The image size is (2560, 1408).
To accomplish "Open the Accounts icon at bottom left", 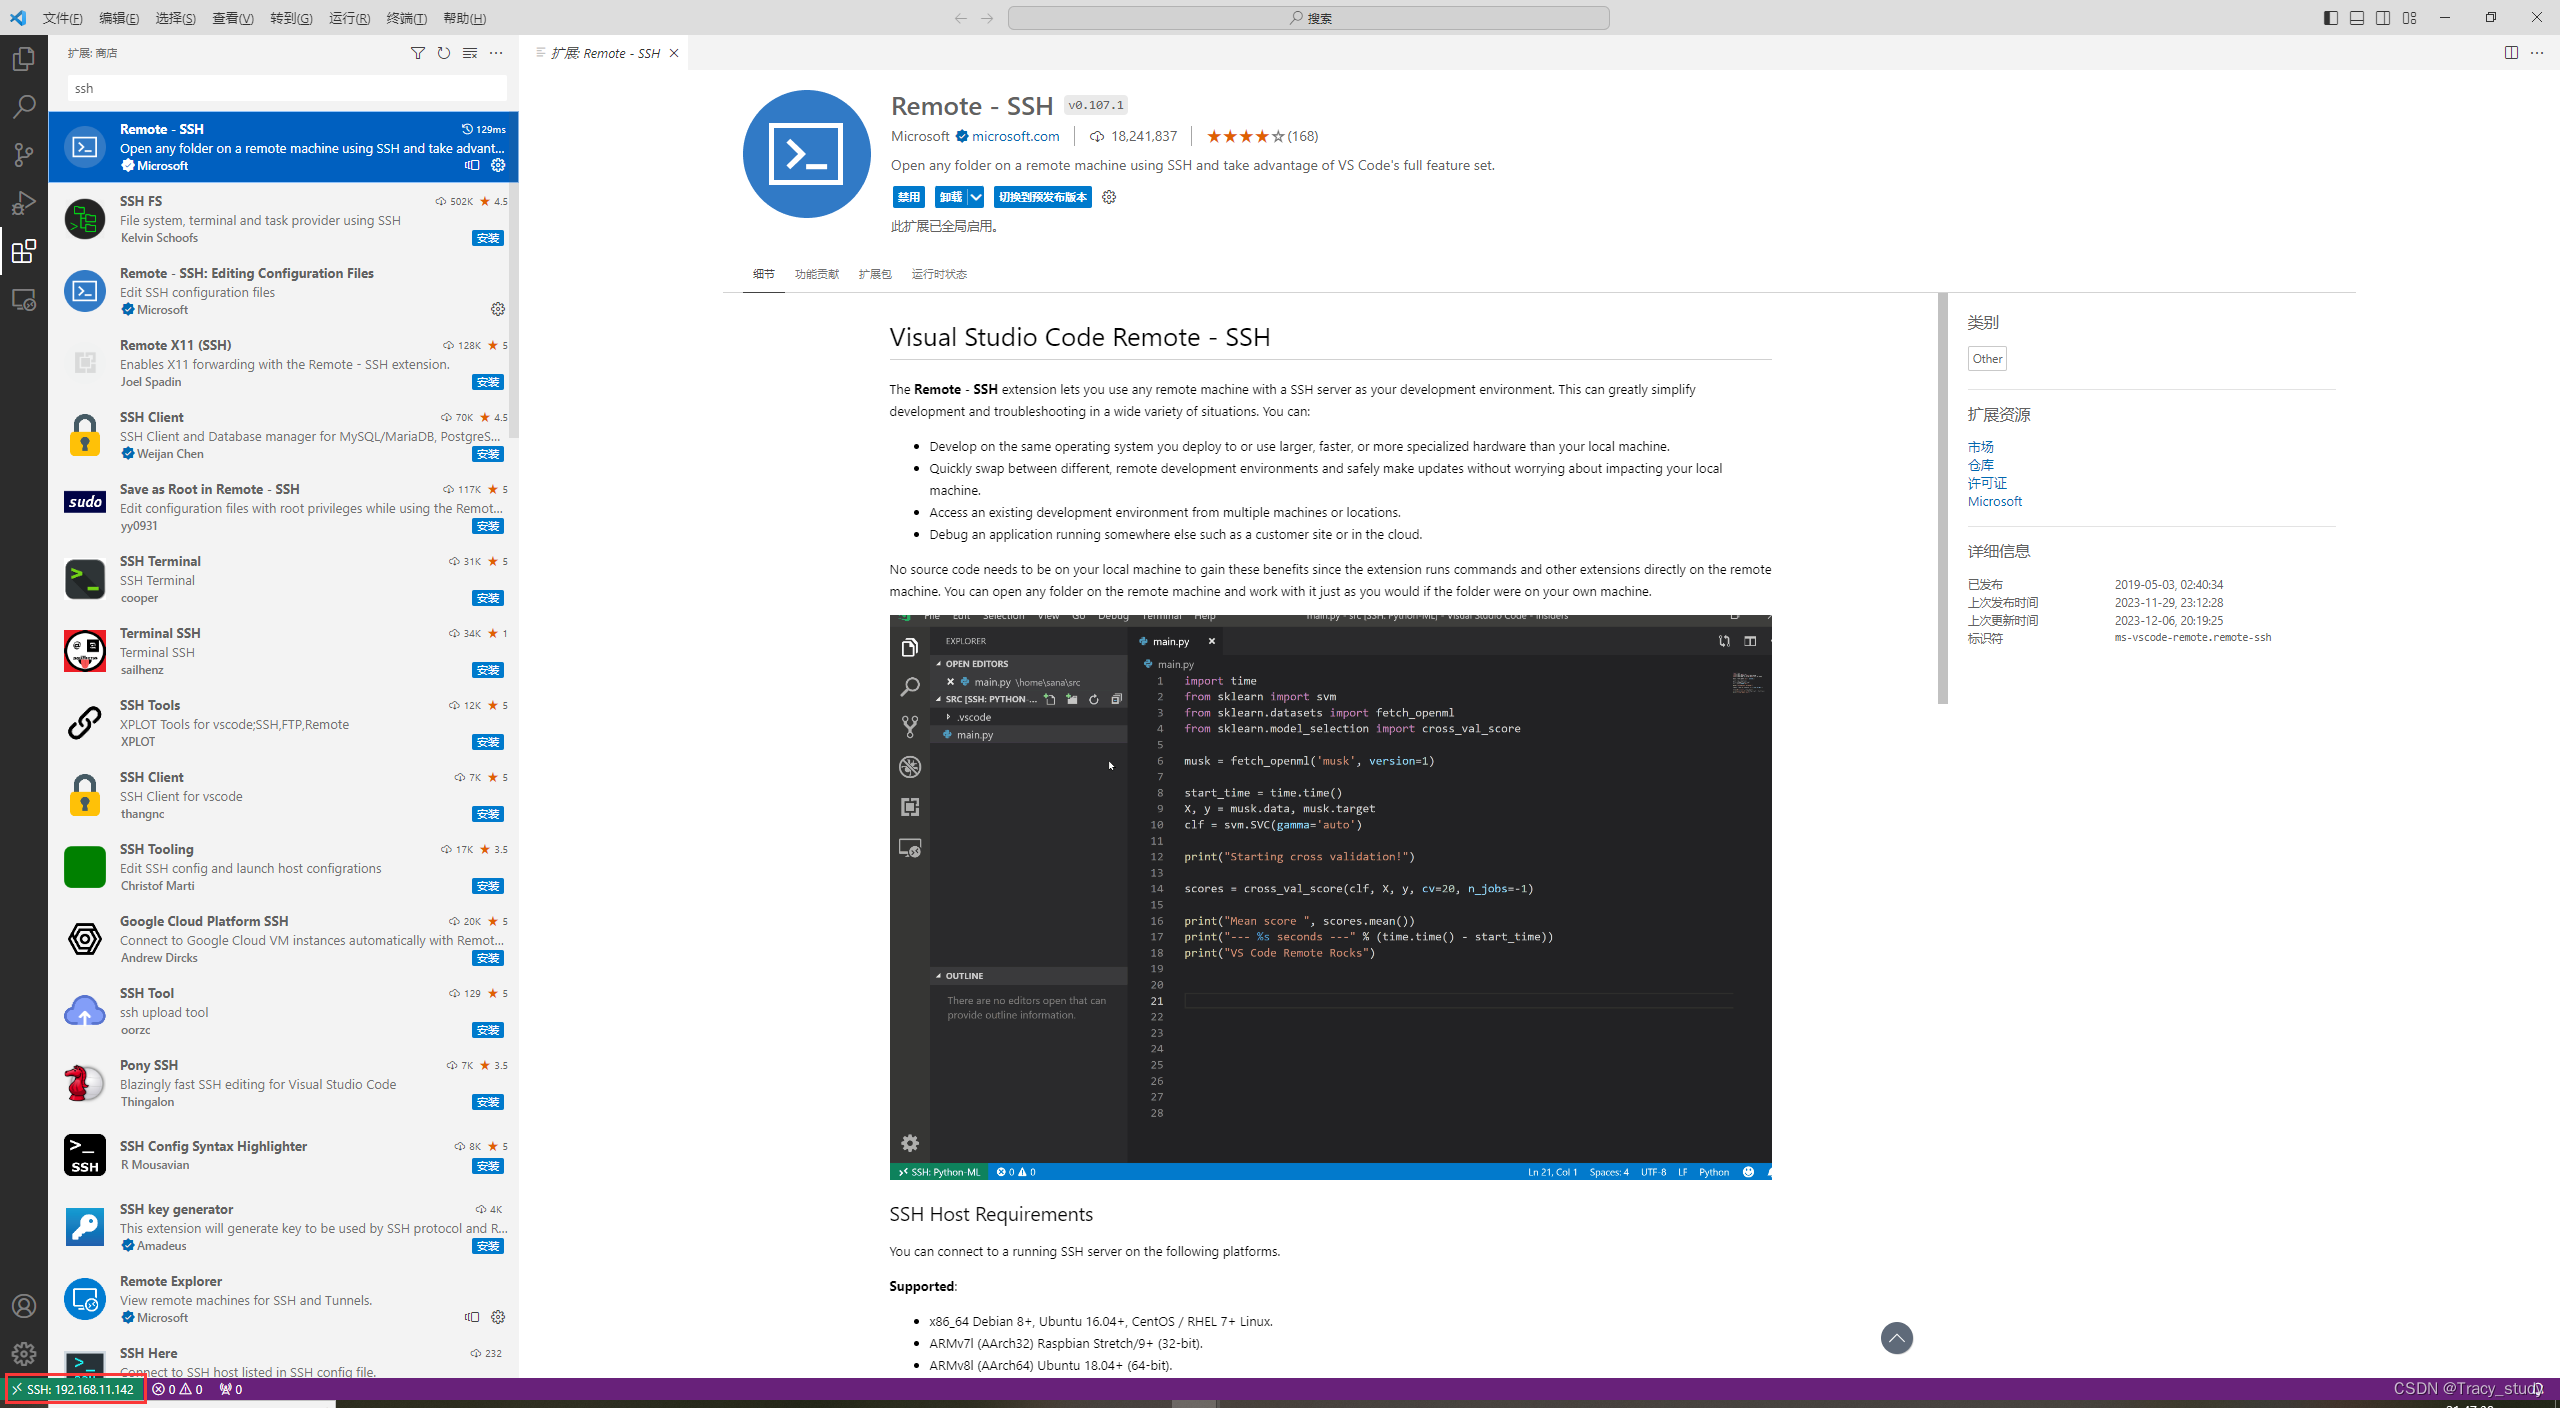I will pyautogui.click(x=24, y=1306).
